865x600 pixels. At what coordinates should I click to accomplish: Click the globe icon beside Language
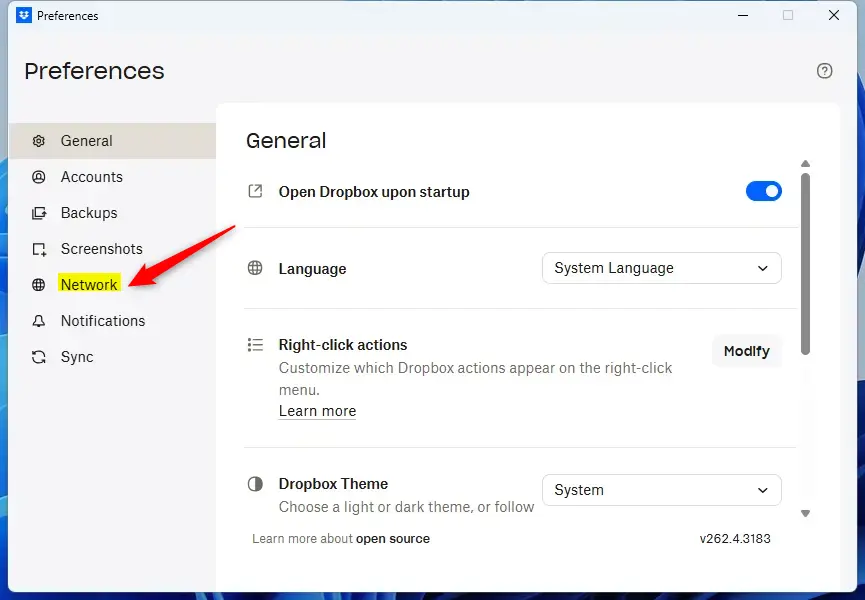click(255, 268)
